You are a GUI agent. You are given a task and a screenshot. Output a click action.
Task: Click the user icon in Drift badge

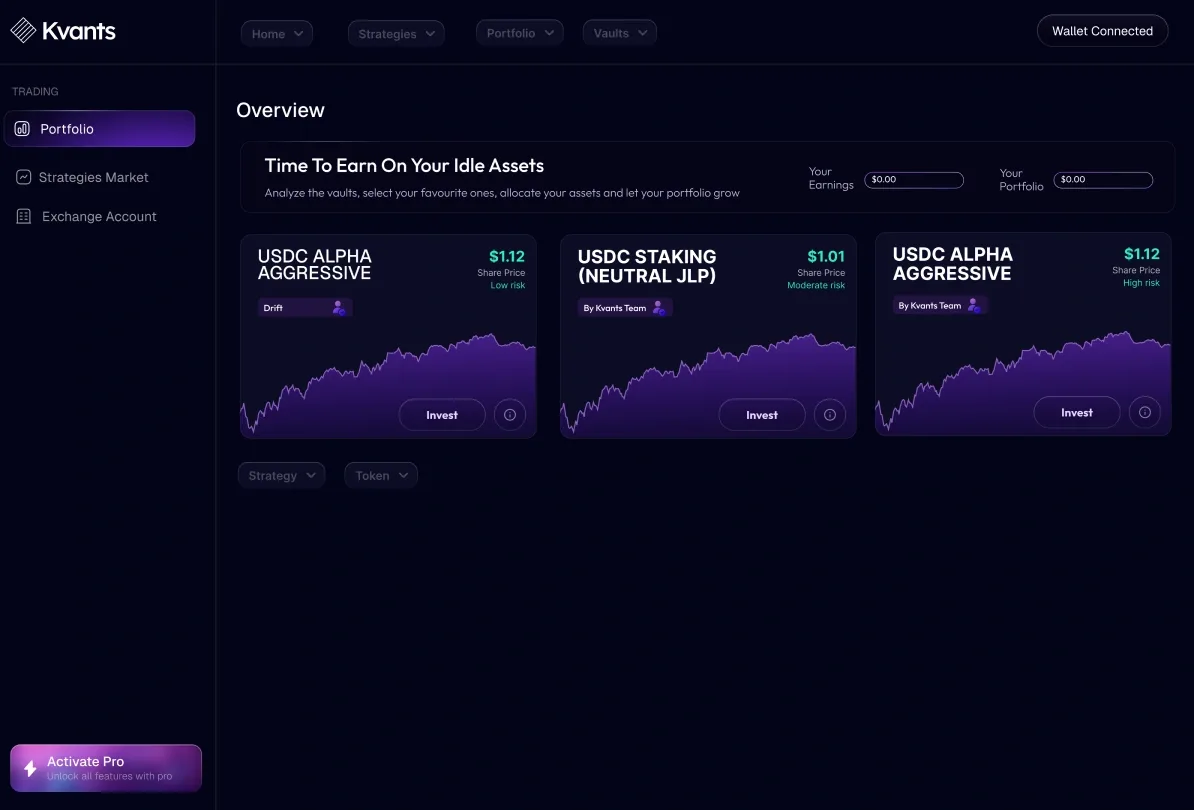pyautogui.click(x=339, y=308)
